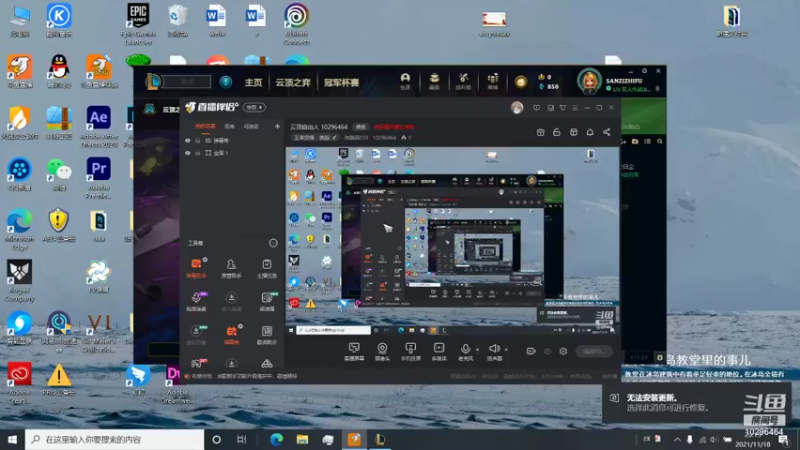The width and height of the screenshot is (800, 450).
Task: Open Task View on the taskbar
Action: tap(242, 439)
